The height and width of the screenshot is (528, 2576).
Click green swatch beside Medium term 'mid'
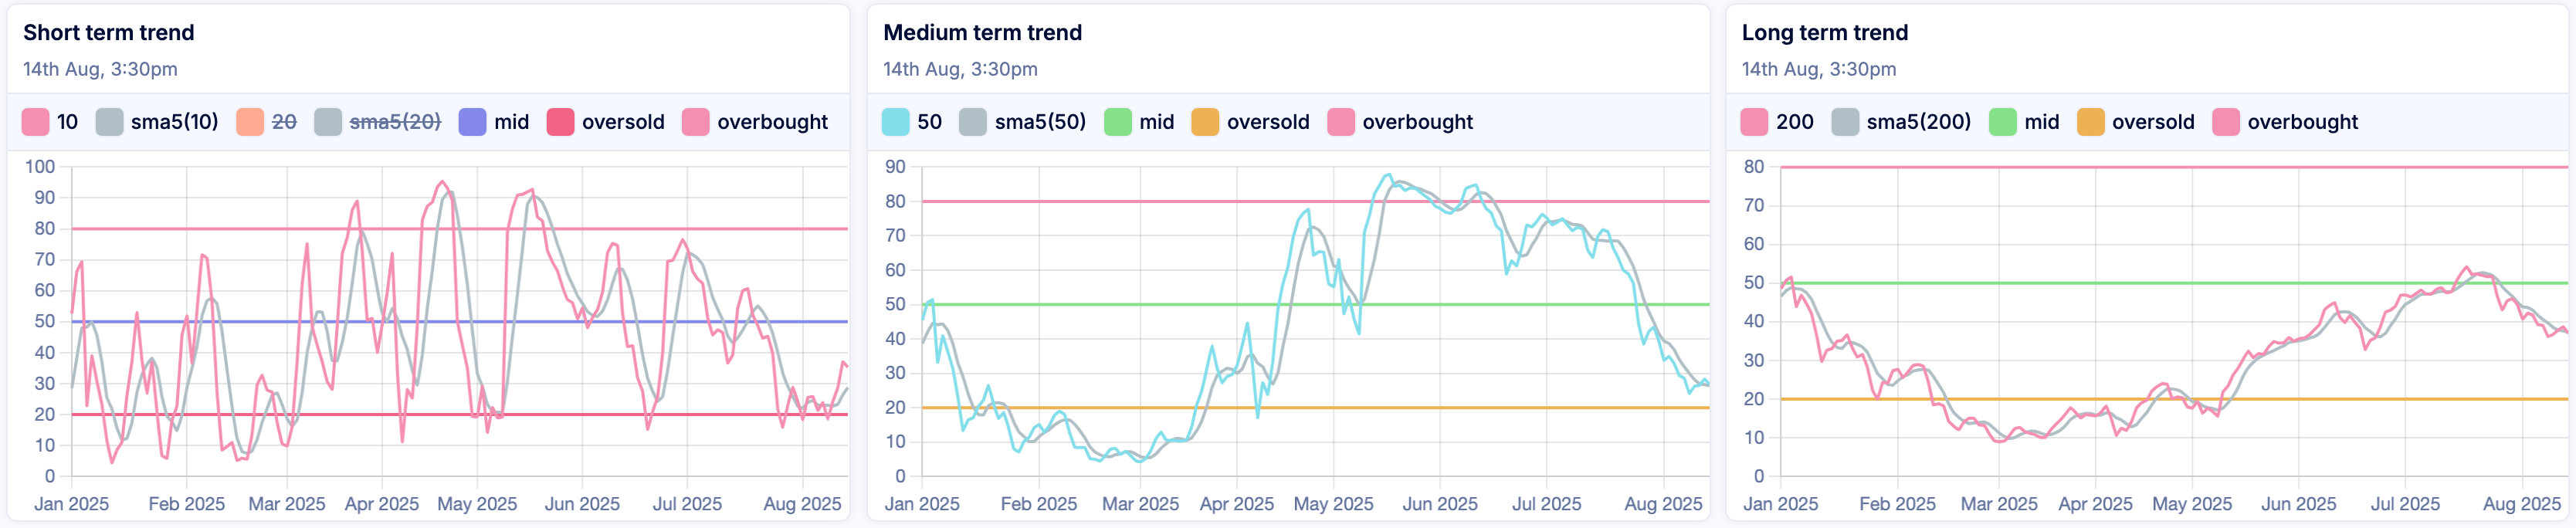[1118, 122]
